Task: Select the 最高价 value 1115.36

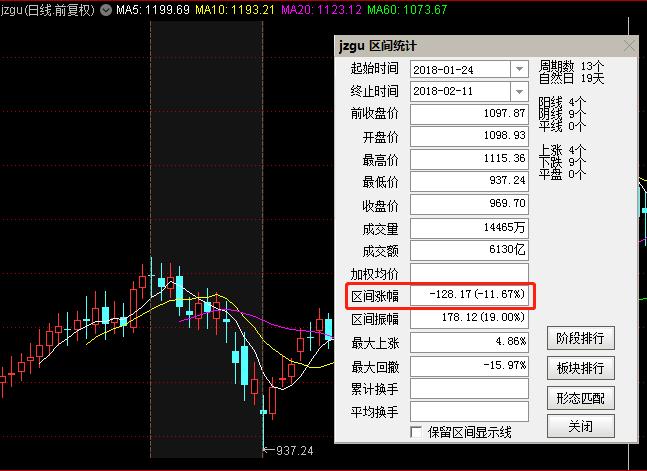Action: point(469,159)
